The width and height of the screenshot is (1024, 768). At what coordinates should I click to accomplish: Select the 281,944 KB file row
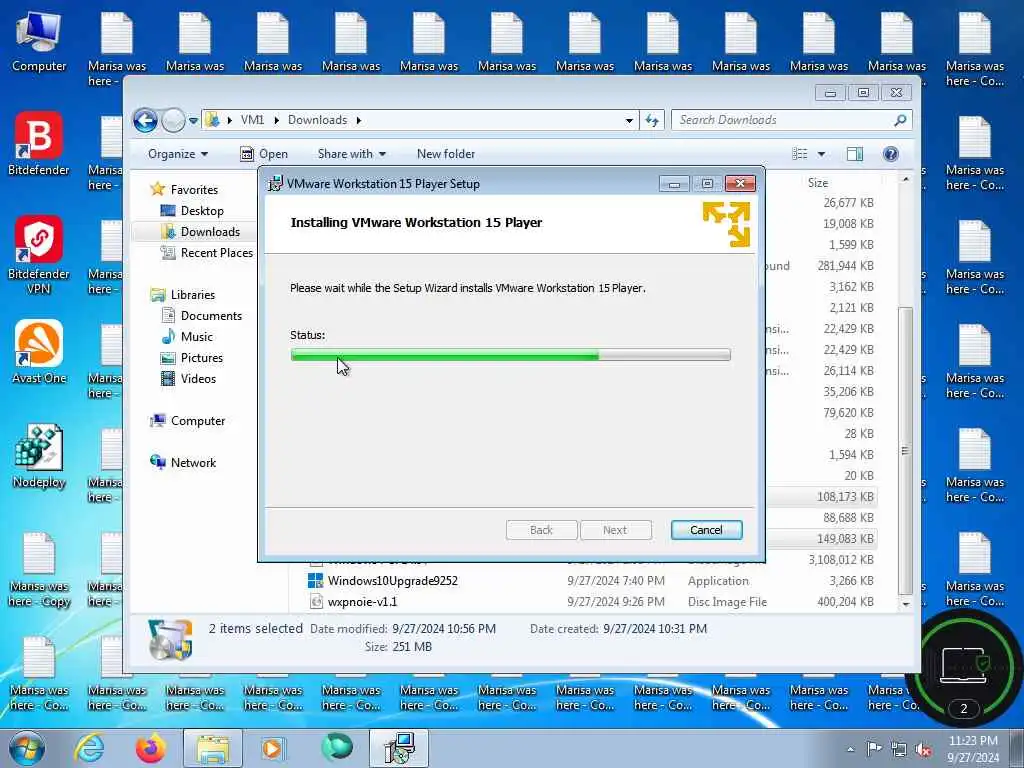[822, 266]
